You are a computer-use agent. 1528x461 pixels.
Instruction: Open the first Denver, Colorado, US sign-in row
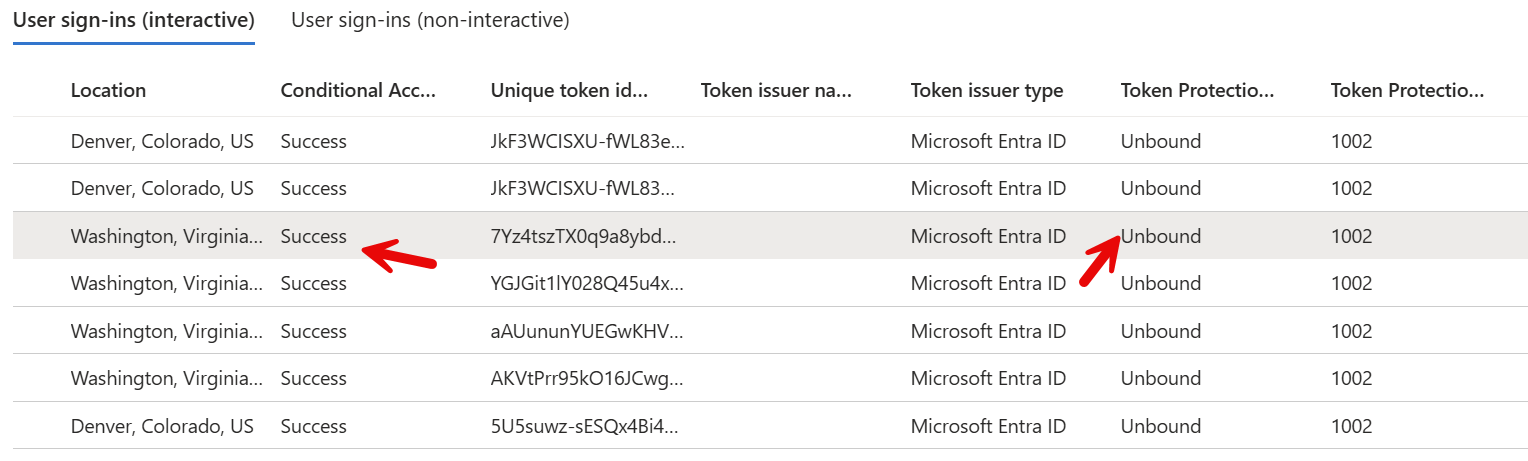coord(770,141)
